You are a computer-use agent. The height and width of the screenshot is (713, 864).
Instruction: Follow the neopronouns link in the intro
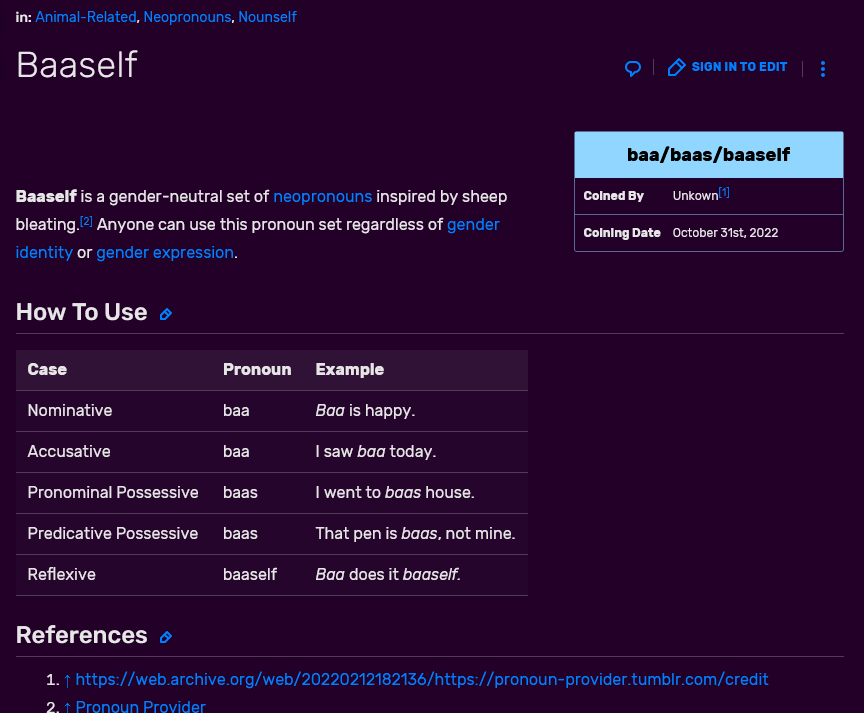pyautogui.click(x=322, y=197)
